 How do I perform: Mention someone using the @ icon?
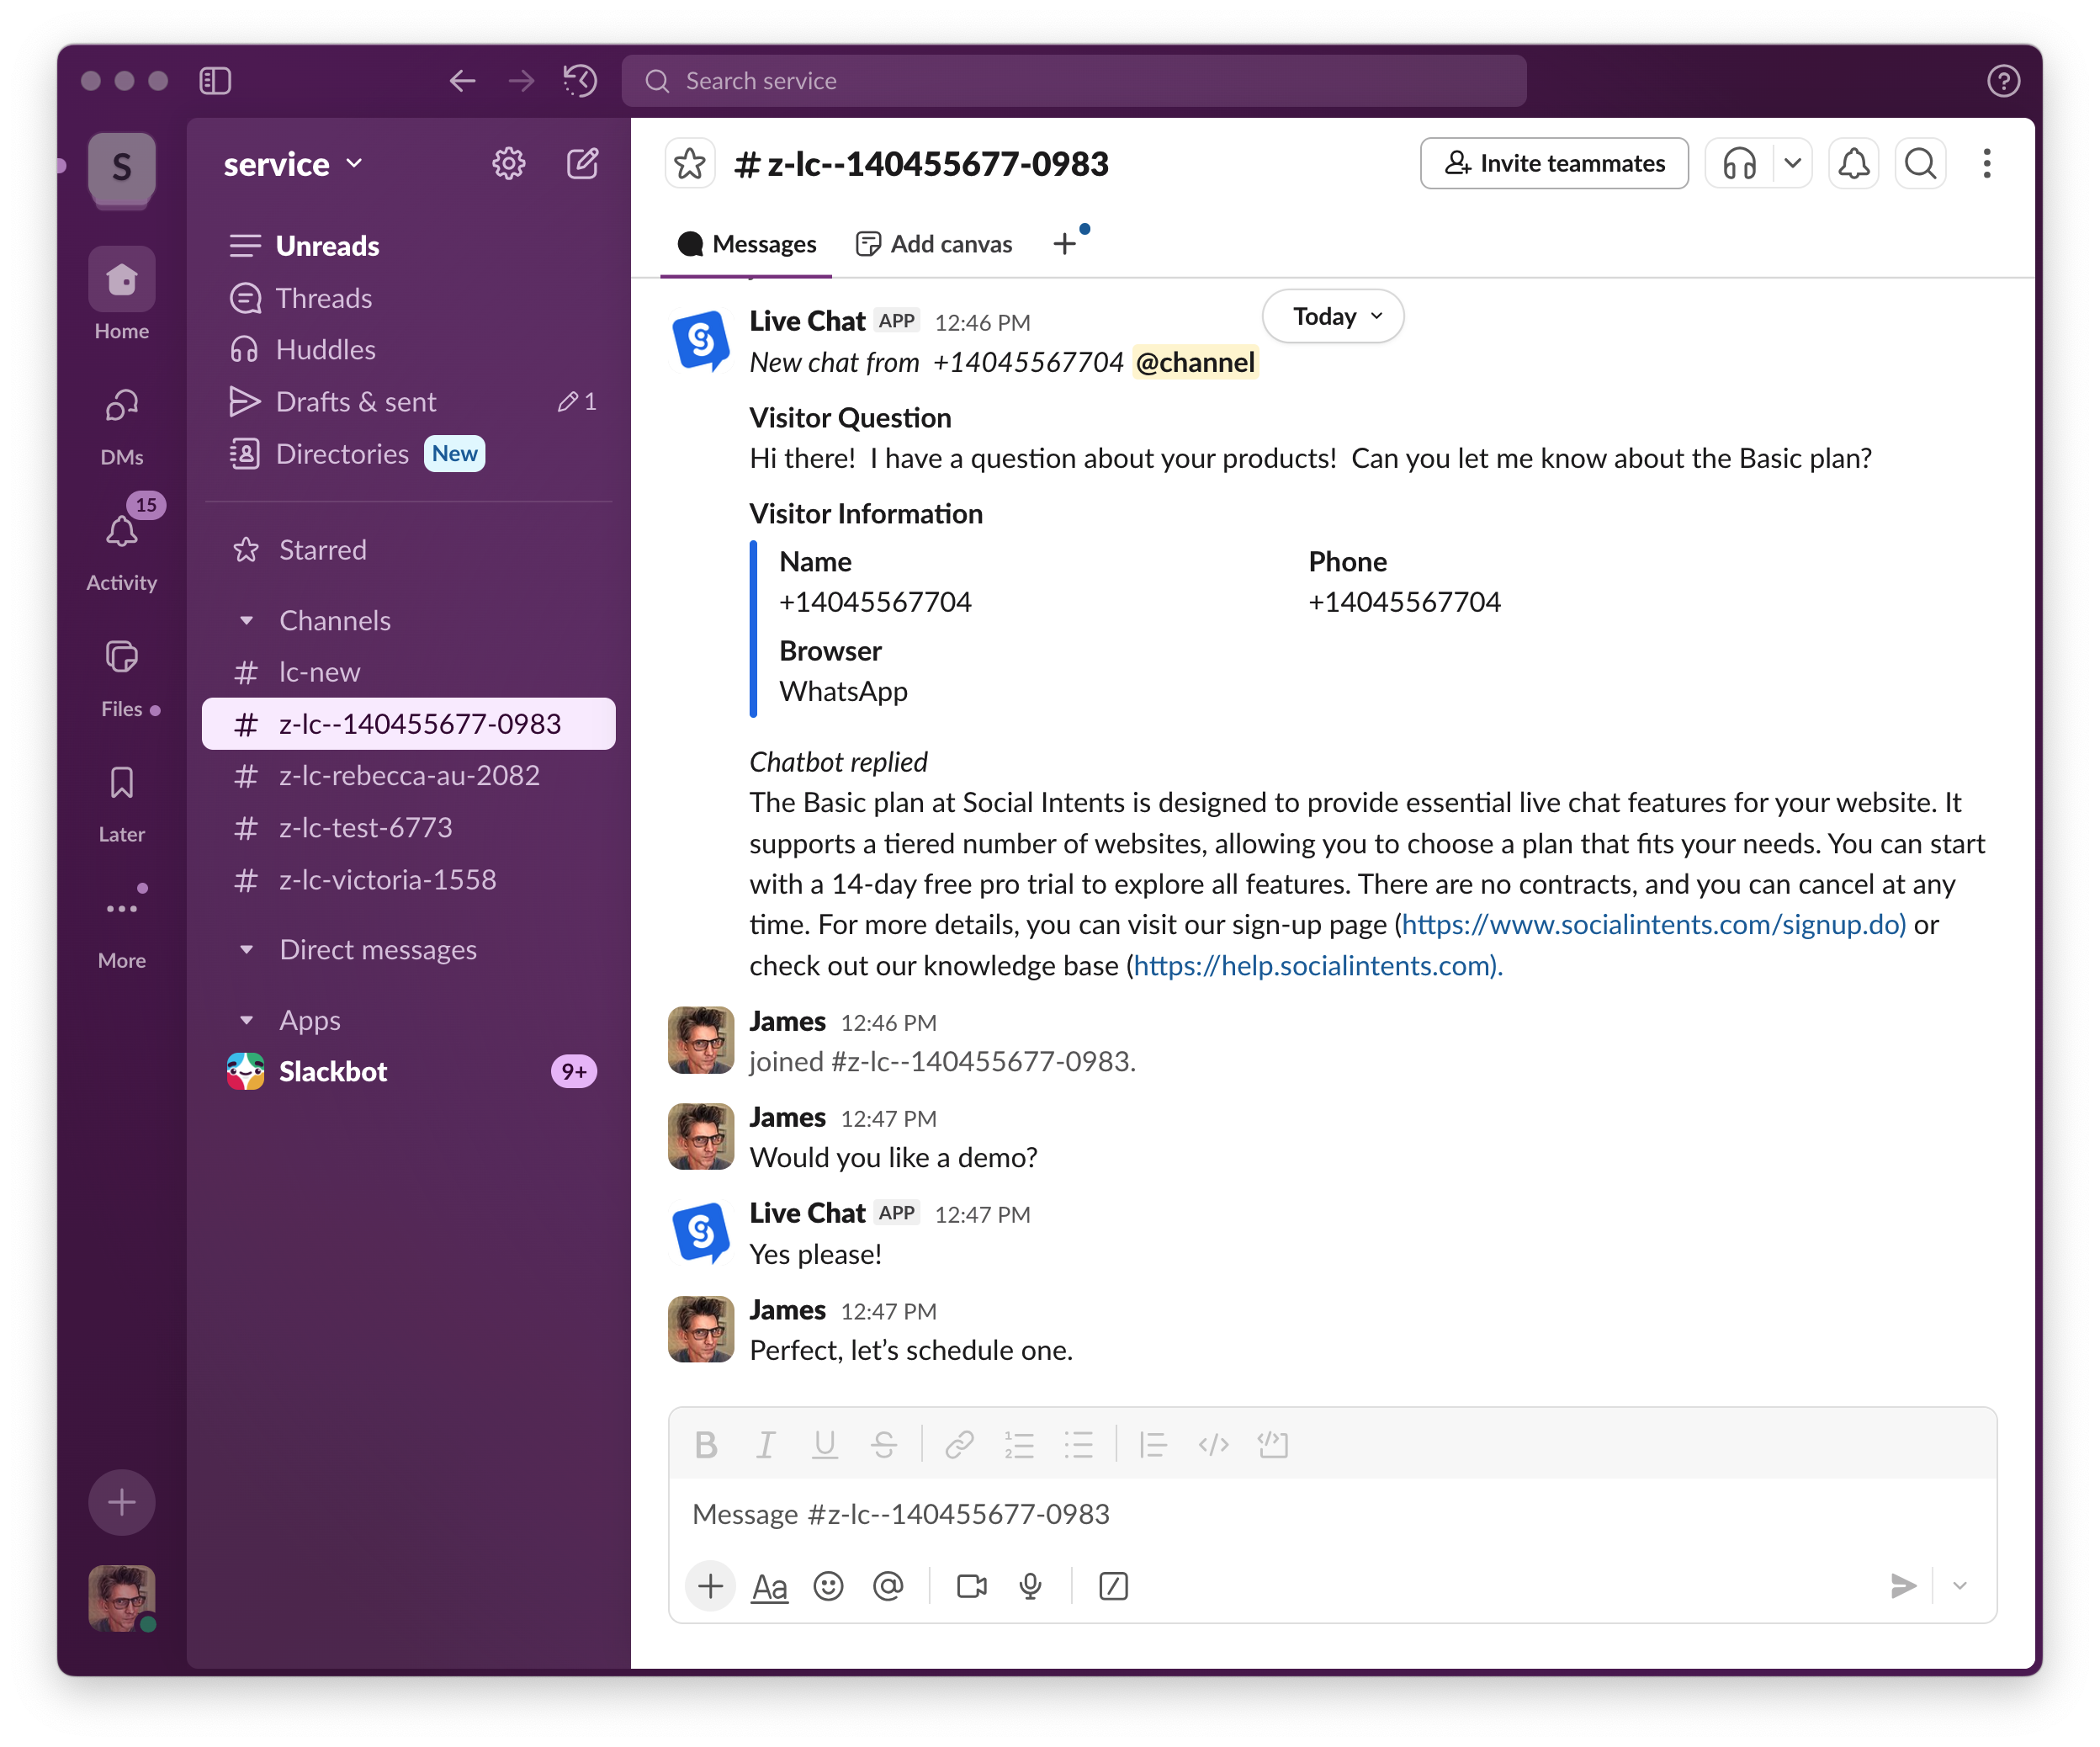pos(889,1586)
